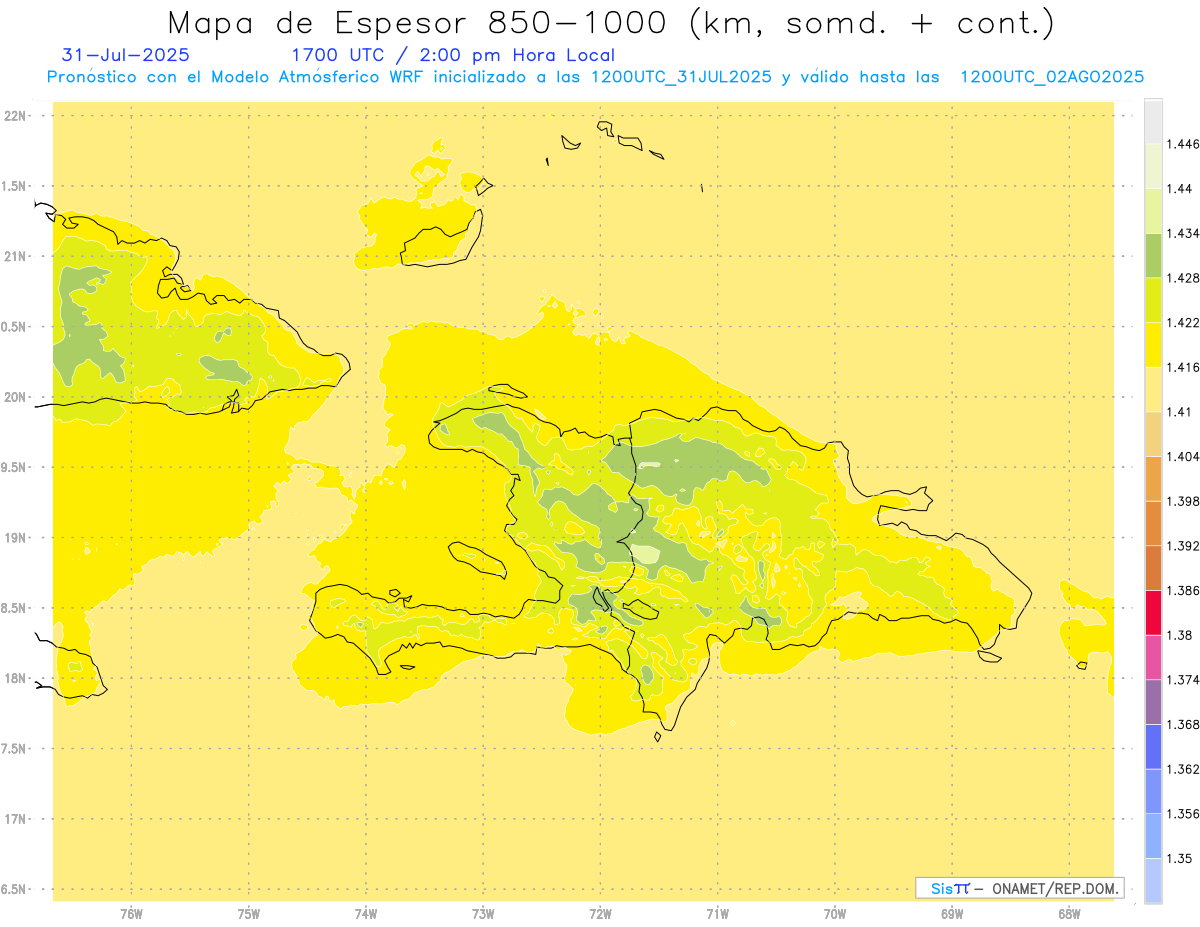
Task: Click the pale yellow swatch between 1.41 and 1.416
Action: point(1153,389)
